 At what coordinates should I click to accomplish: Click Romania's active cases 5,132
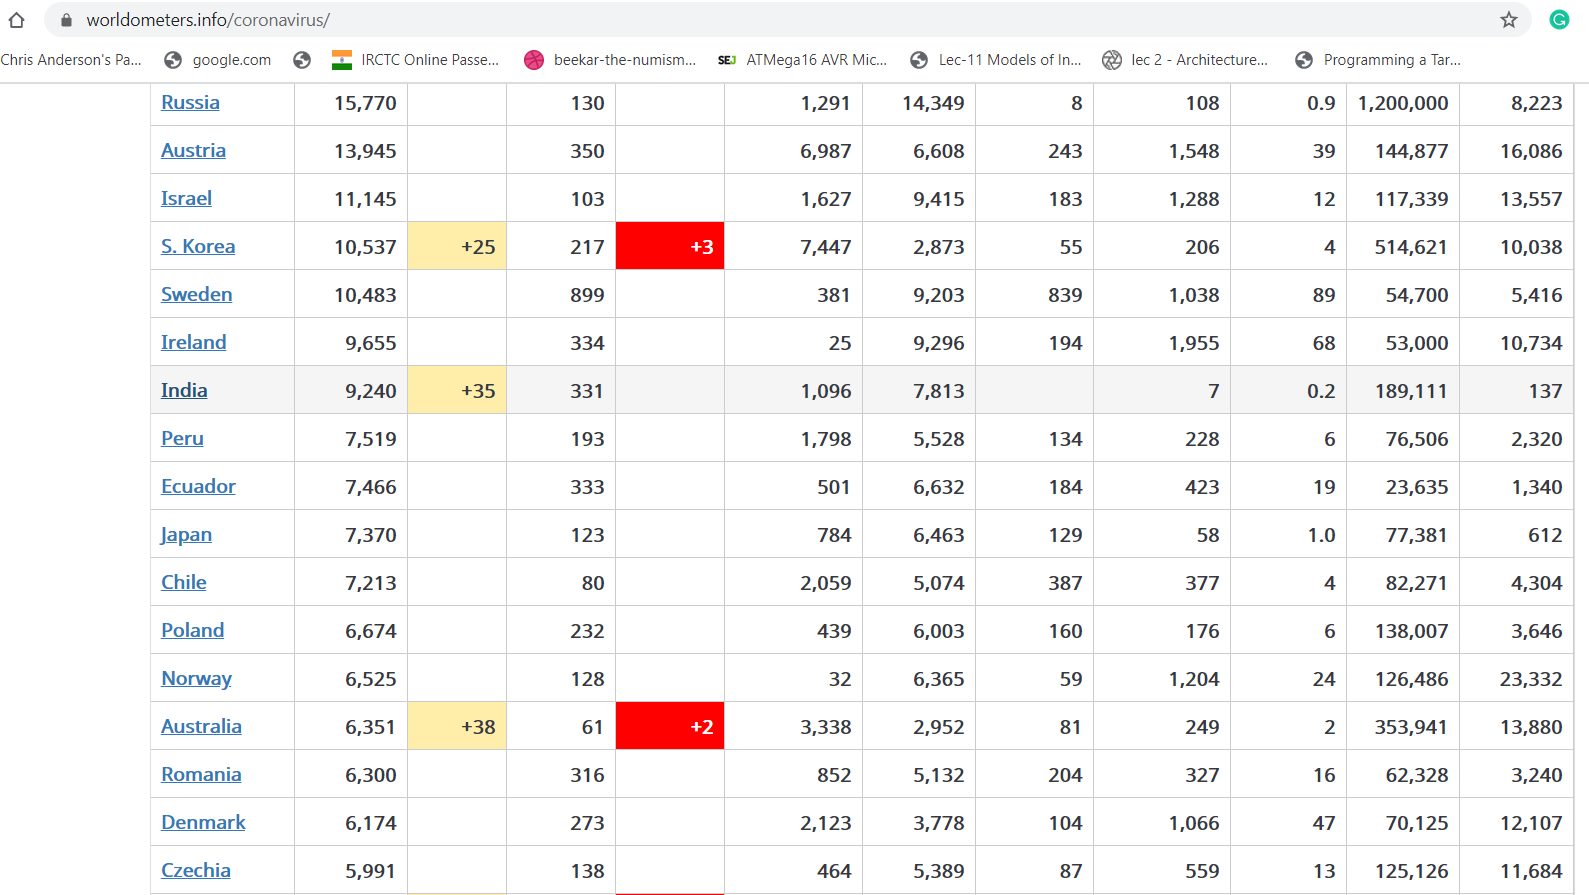[939, 775]
